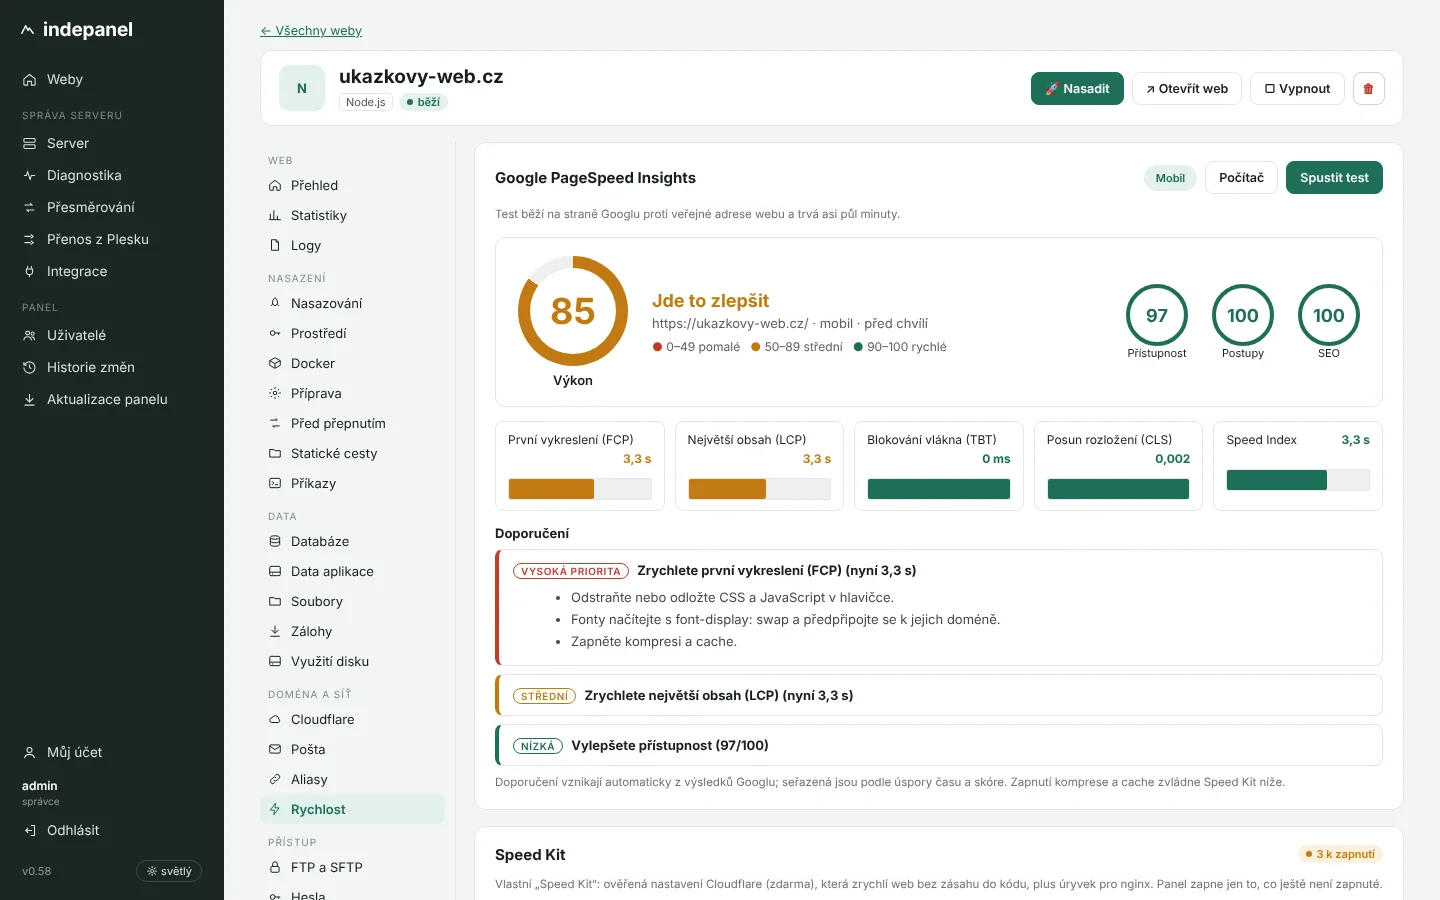The image size is (1440, 900).
Task: Click the Integrace plug icon
Action: 30,272
